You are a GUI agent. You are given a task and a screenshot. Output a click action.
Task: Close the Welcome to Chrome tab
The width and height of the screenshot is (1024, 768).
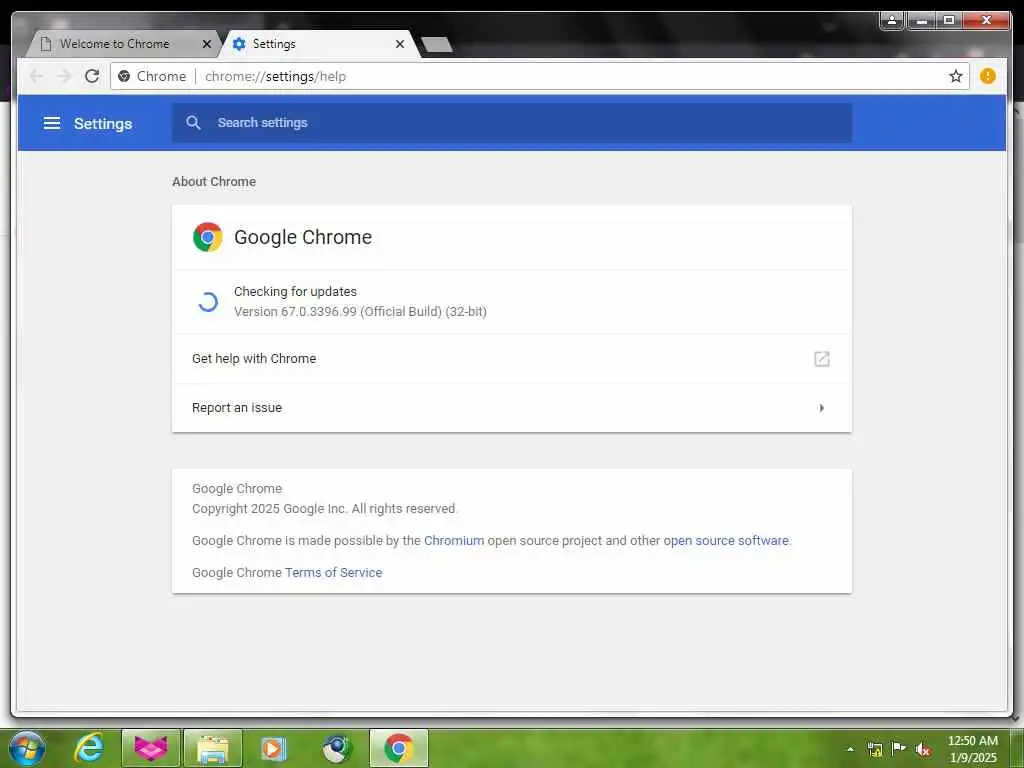[x=207, y=44]
